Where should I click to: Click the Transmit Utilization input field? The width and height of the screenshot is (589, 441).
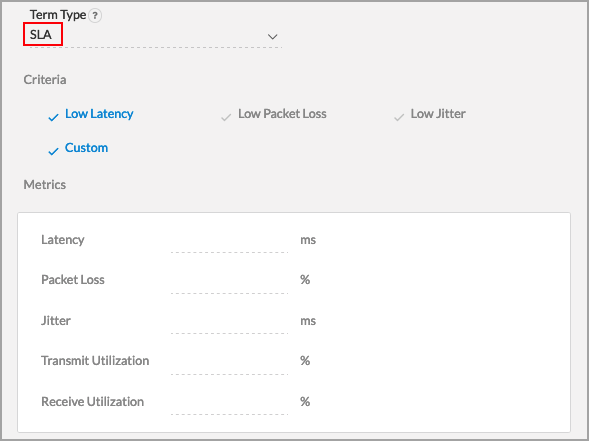[x=229, y=363]
